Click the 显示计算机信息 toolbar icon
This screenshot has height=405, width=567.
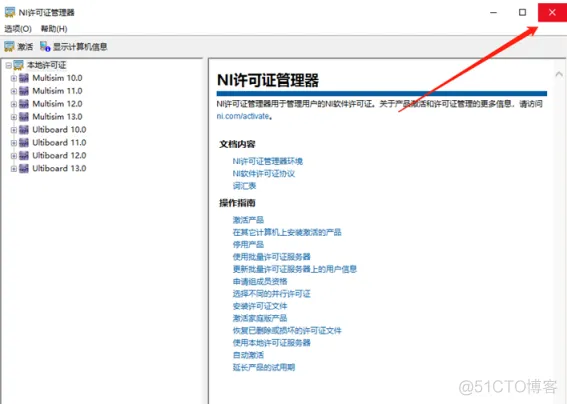[45, 47]
